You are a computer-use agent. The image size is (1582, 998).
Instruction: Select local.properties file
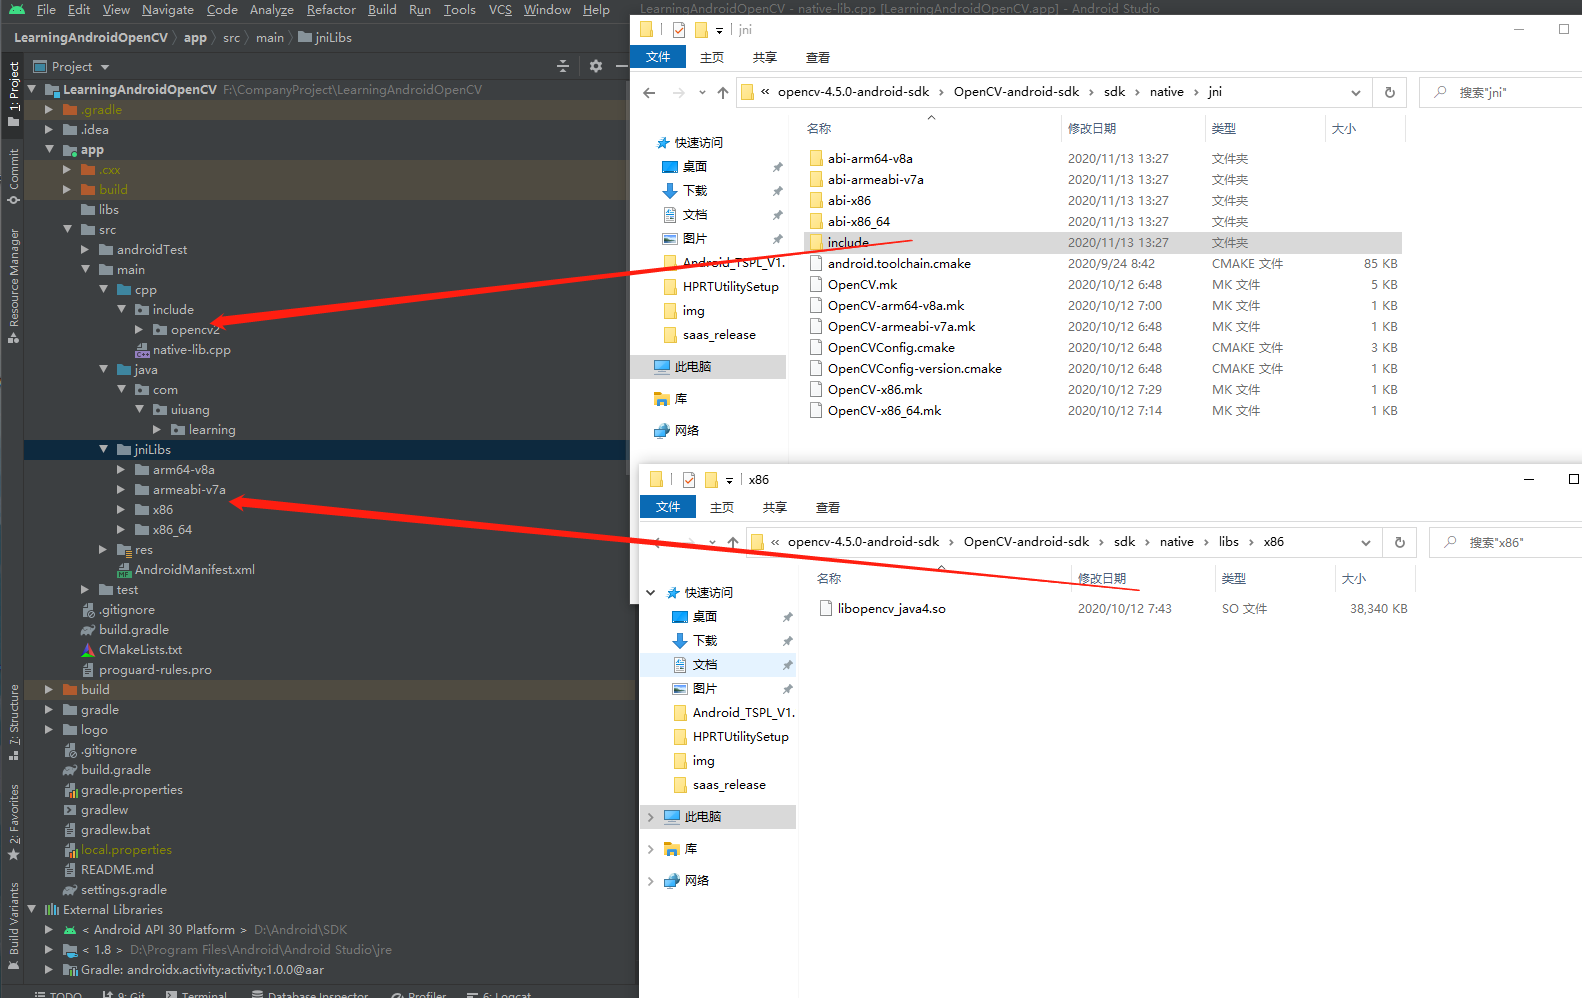[x=126, y=850]
